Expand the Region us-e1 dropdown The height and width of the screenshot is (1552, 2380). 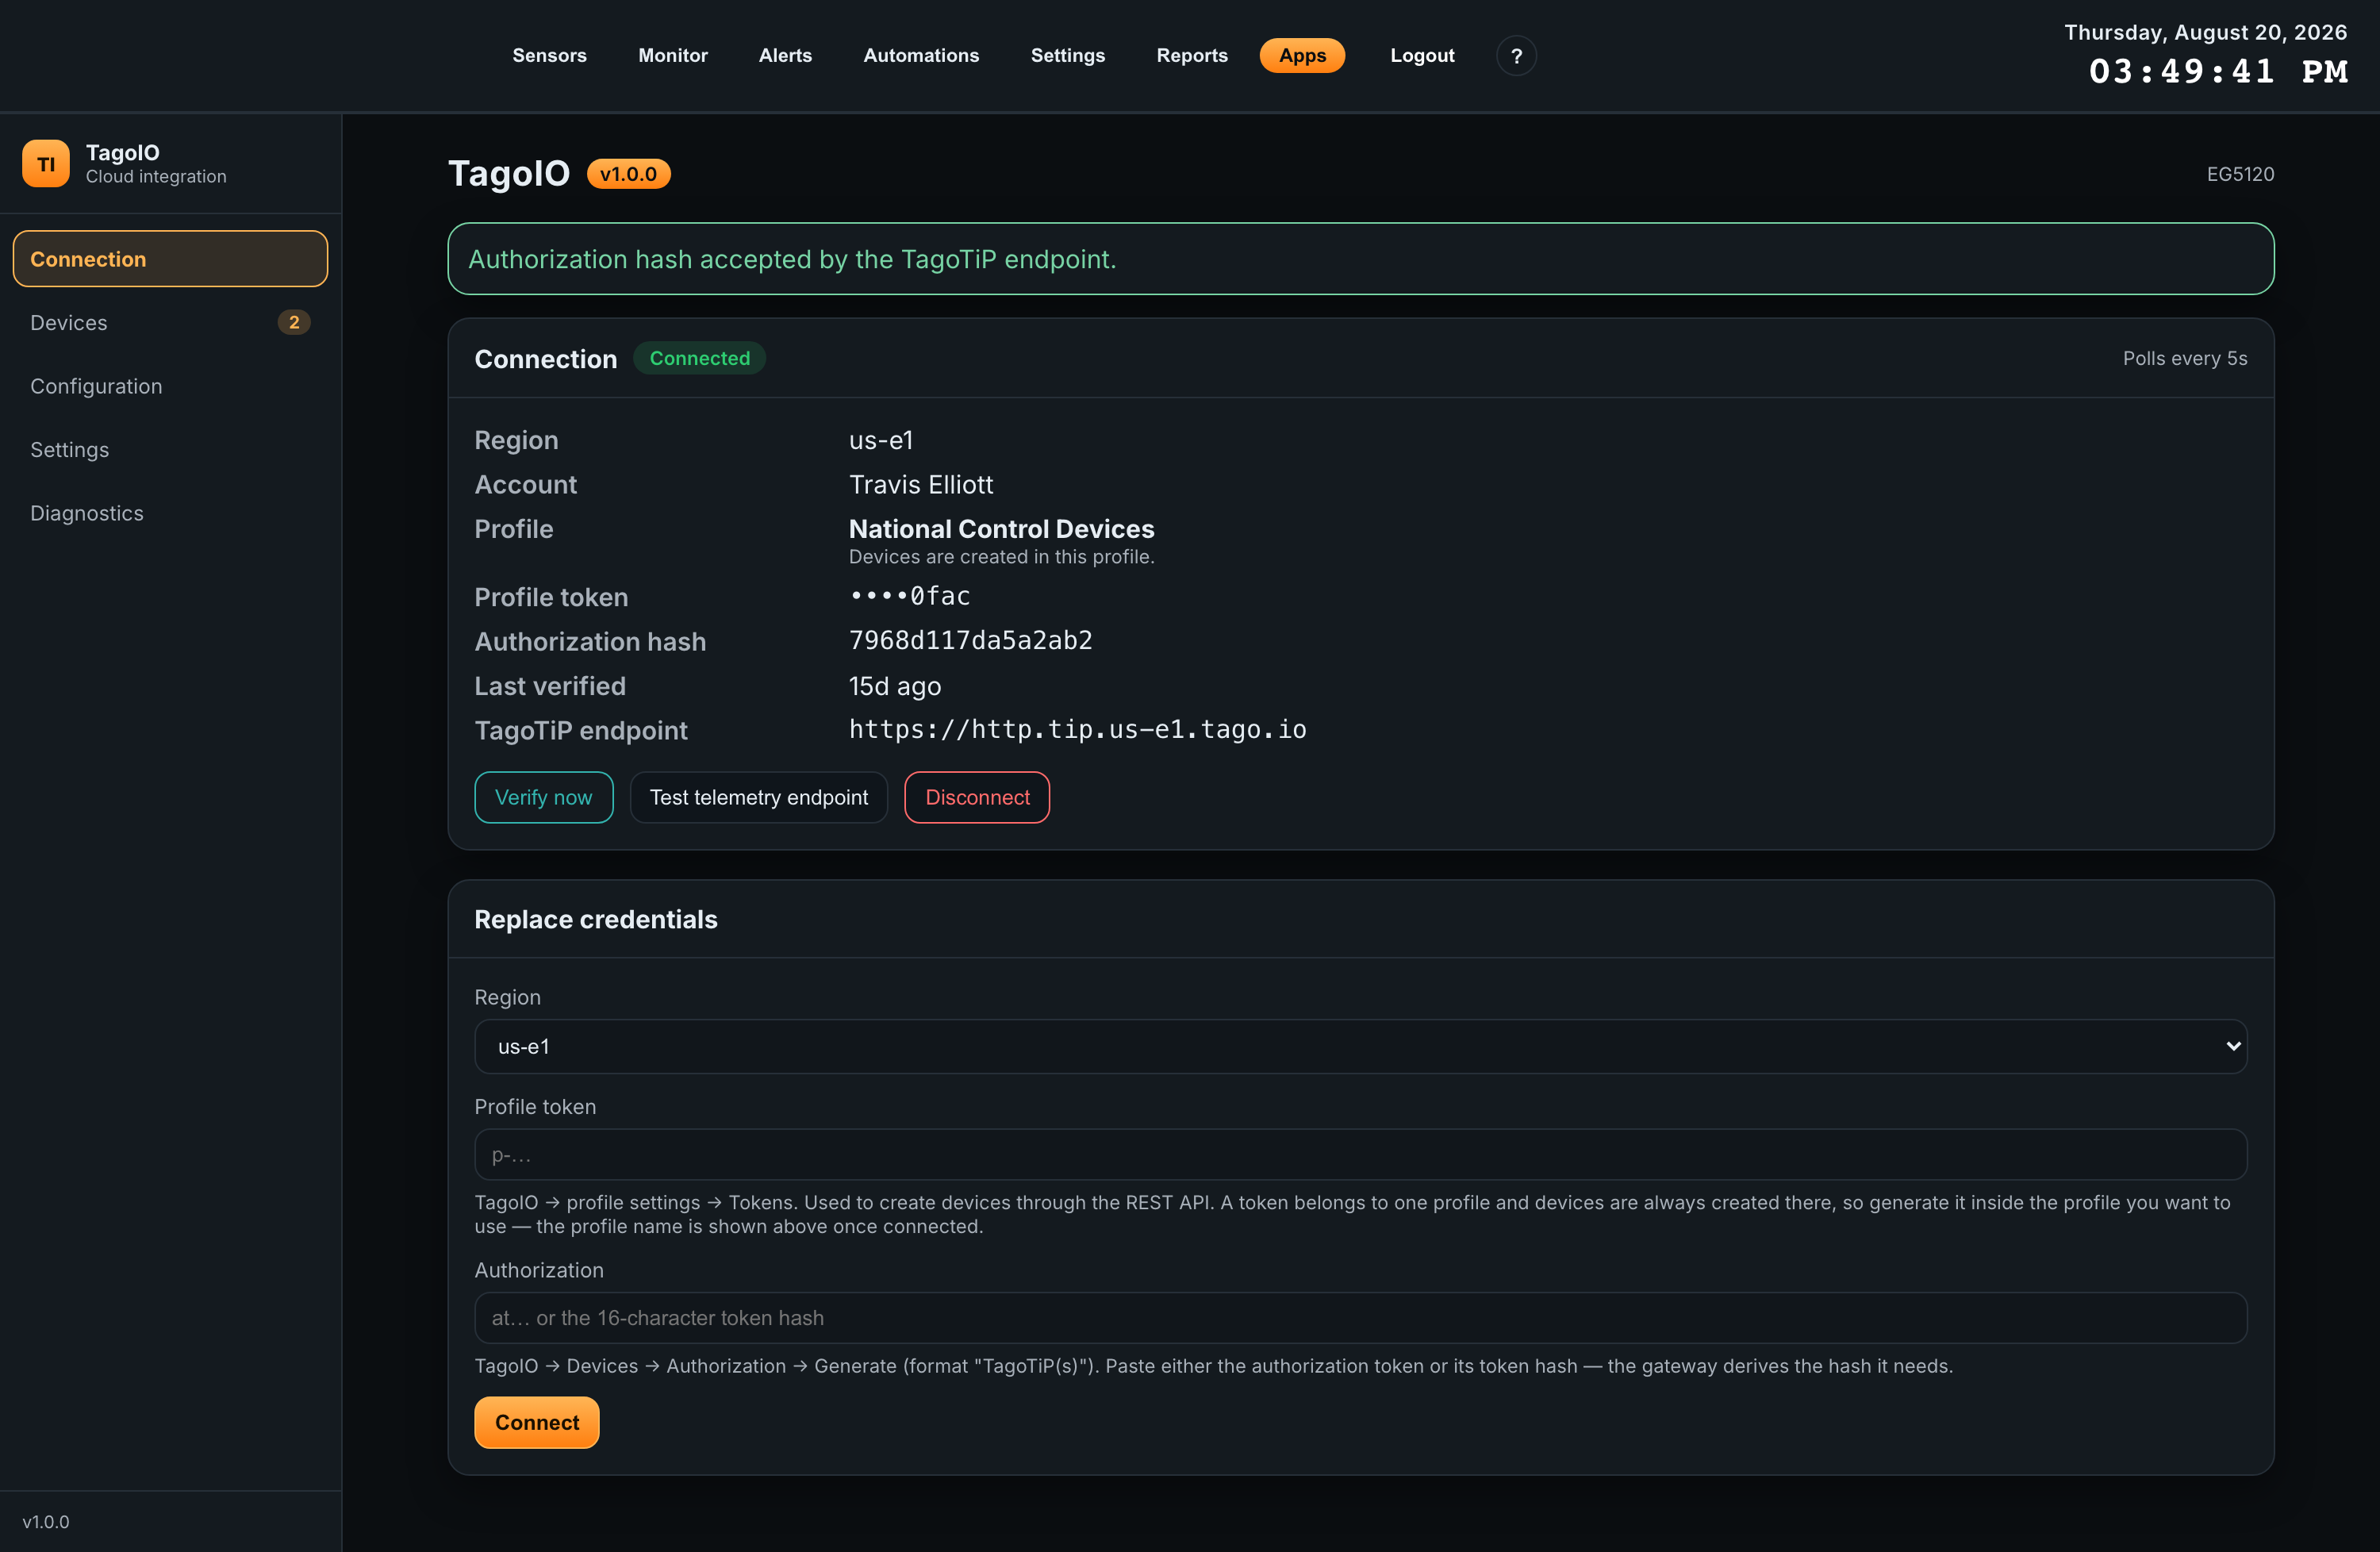(1361, 1046)
